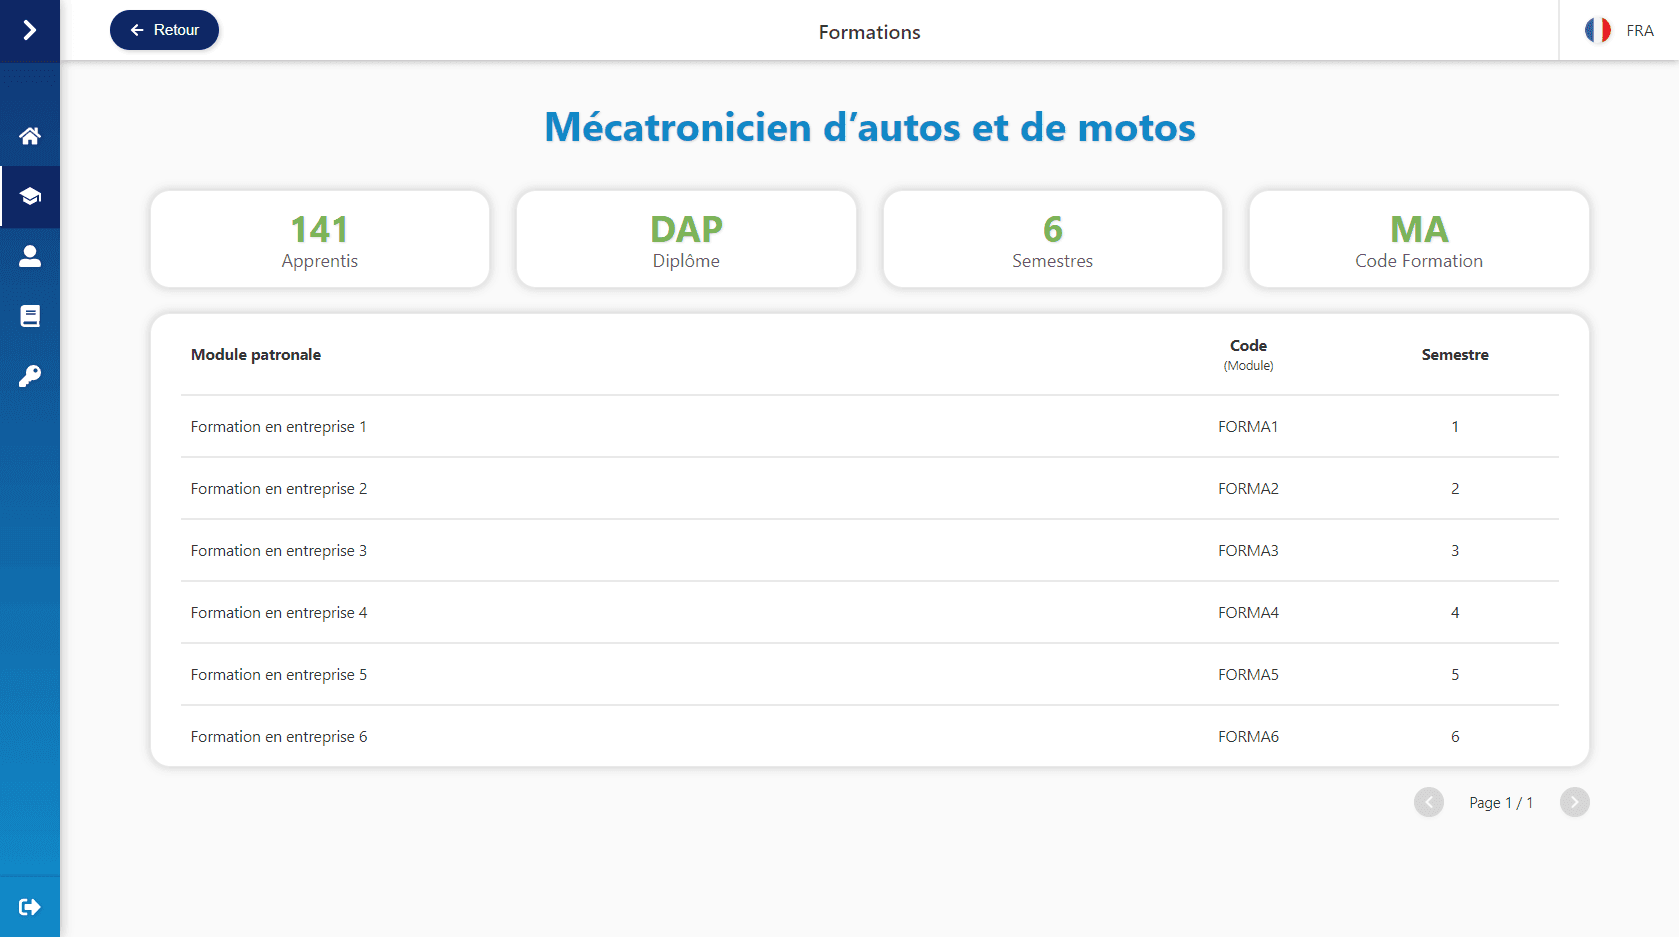Select the Formation en entreprise 3 row
1679x937 pixels.
point(279,551)
